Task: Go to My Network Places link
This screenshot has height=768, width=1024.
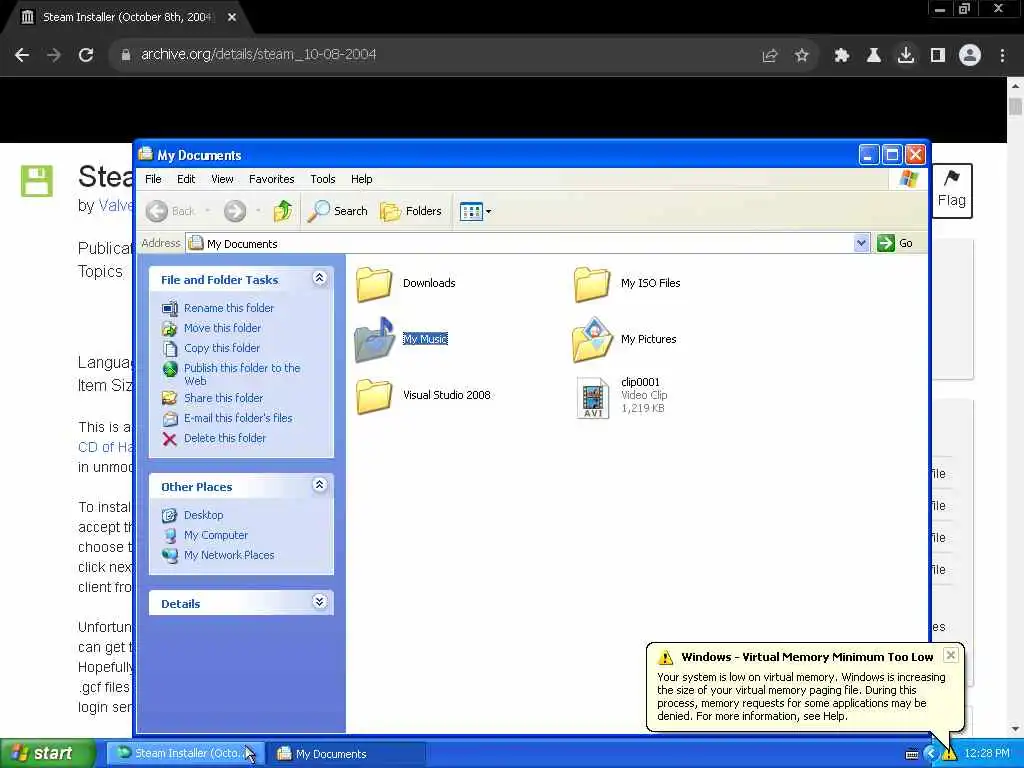Action: (229, 555)
